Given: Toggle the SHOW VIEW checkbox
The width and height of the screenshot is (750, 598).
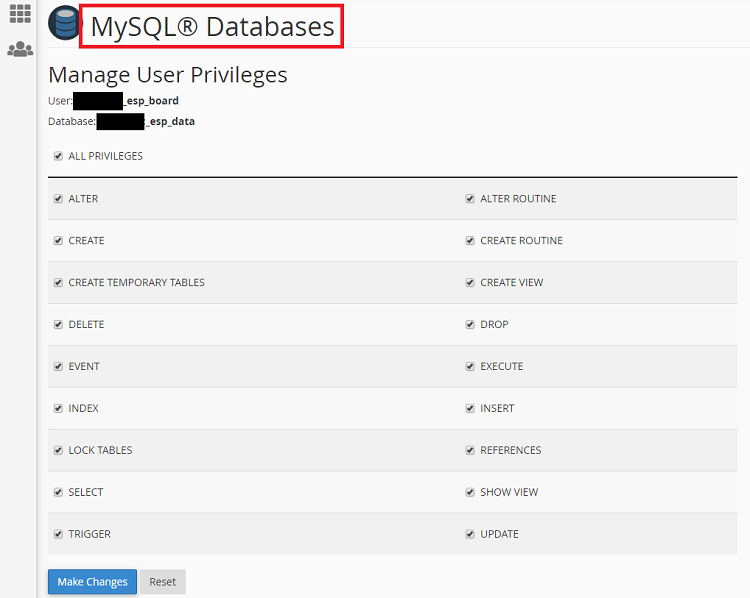Looking at the screenshot, I should 470,493.
